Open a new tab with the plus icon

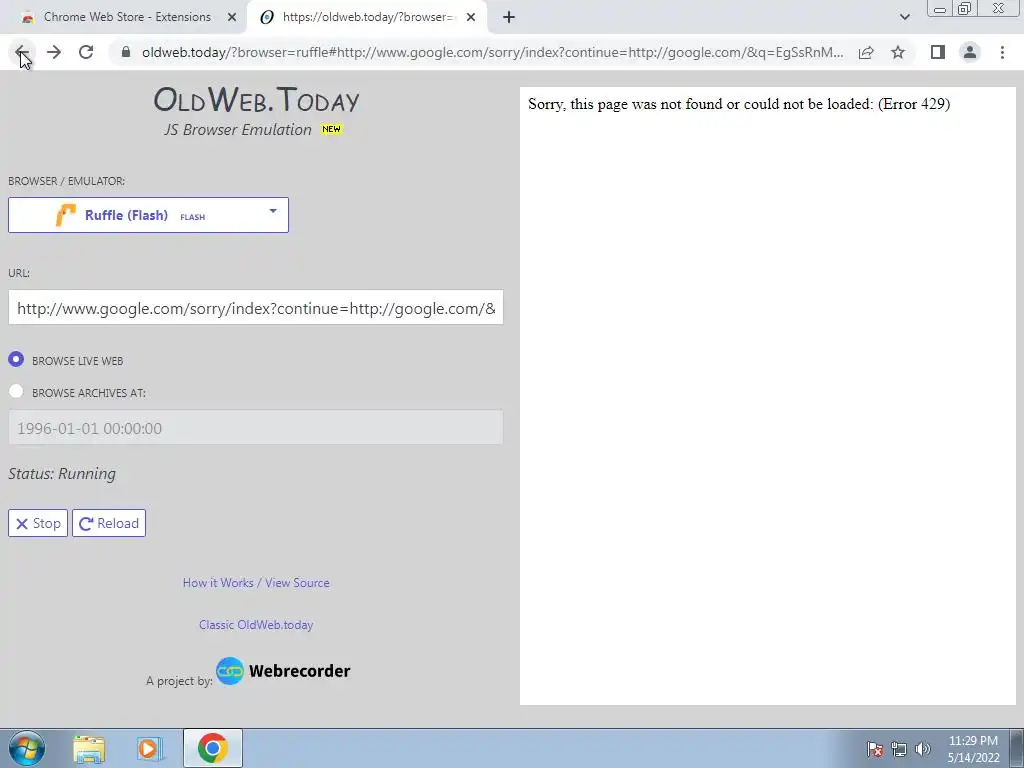[509, 18]
